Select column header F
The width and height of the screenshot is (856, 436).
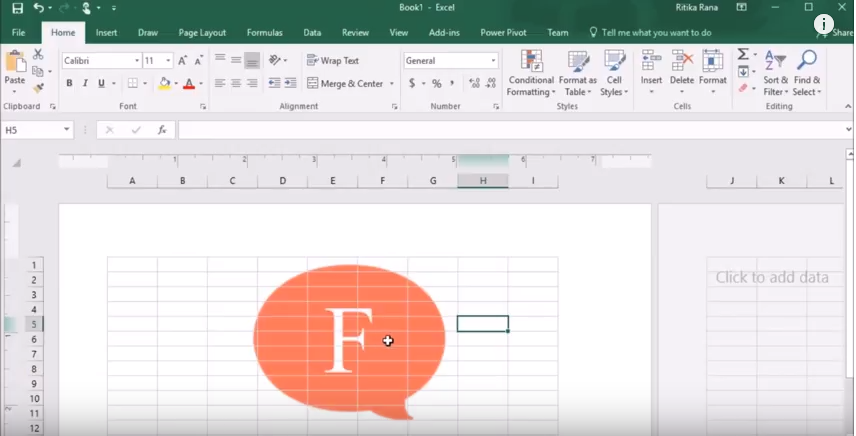coord(383,181)
